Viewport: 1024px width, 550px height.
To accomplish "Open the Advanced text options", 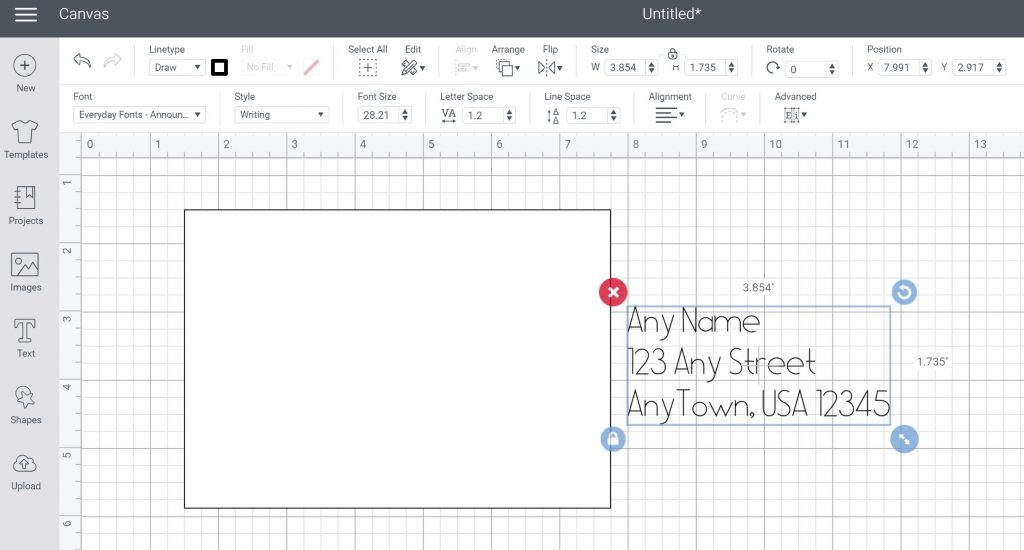I will 795,115.
